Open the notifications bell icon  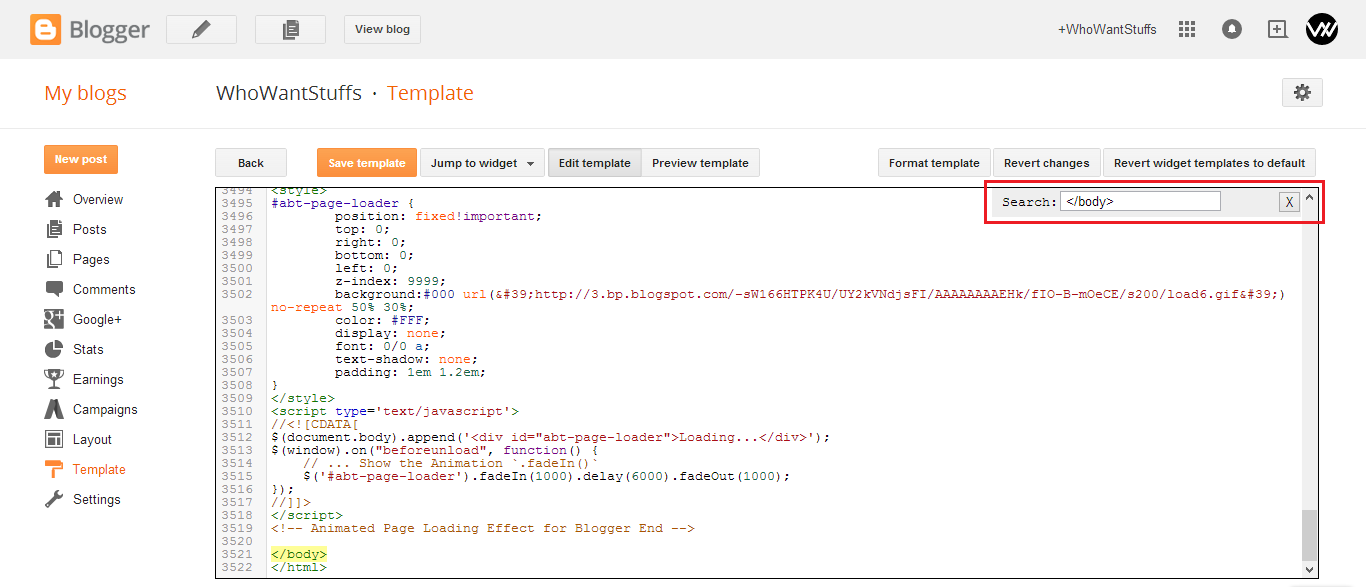click(x=1232, y=29)
